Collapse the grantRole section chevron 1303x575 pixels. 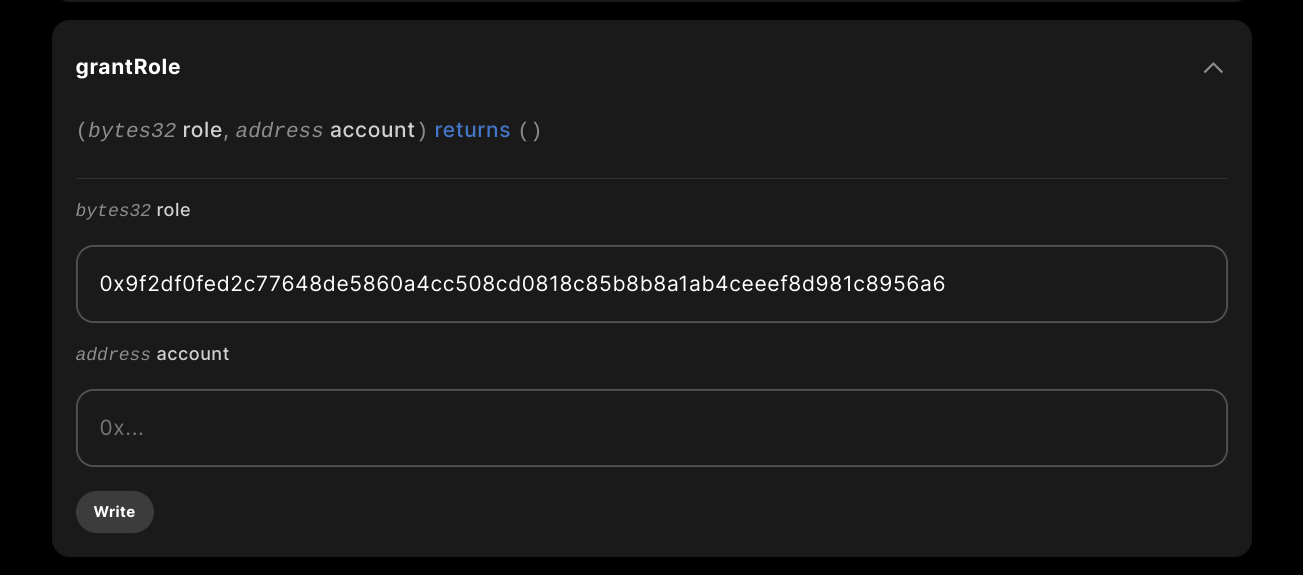click(x=1213, y=68)
